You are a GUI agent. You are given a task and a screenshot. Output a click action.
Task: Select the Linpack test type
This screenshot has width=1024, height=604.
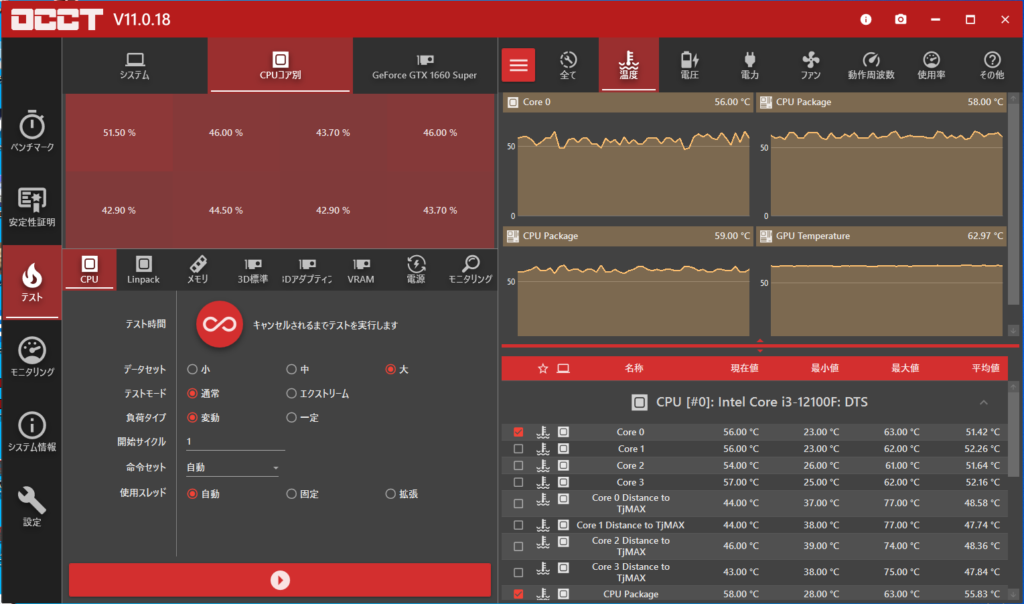click(143, 270)
